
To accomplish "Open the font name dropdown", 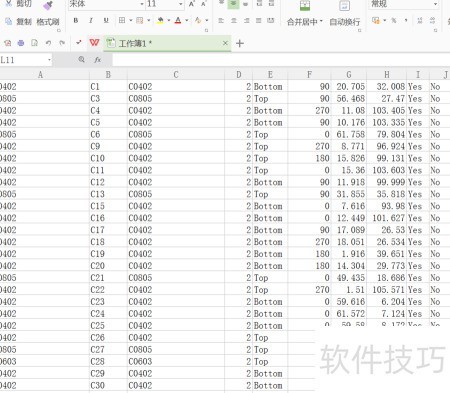I will [142, 4].
